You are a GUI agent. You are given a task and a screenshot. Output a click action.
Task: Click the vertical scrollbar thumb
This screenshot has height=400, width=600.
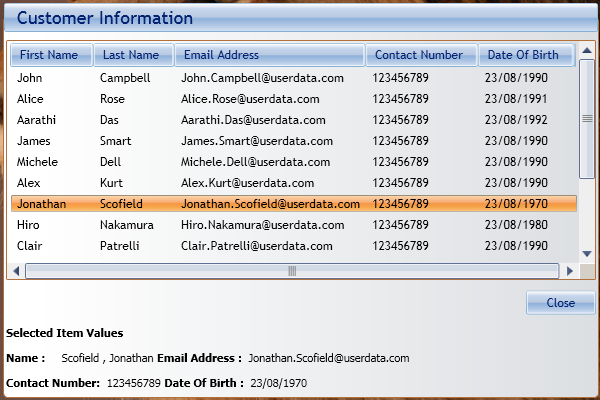(587, 119)
